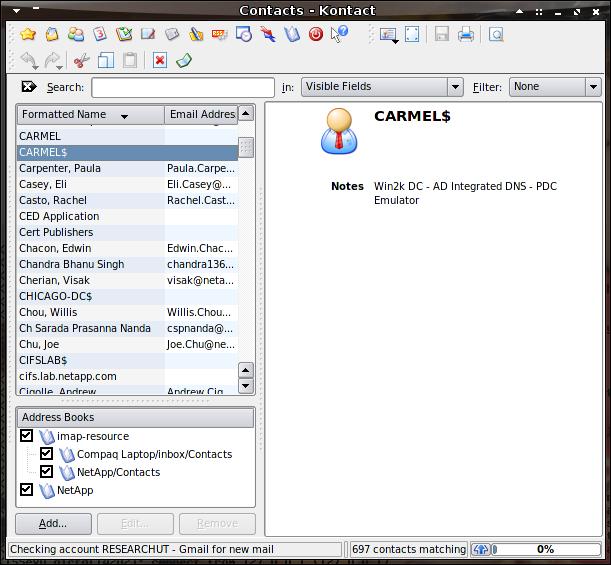
Task: Click the Add... address book button
Action: coord(53,524)
